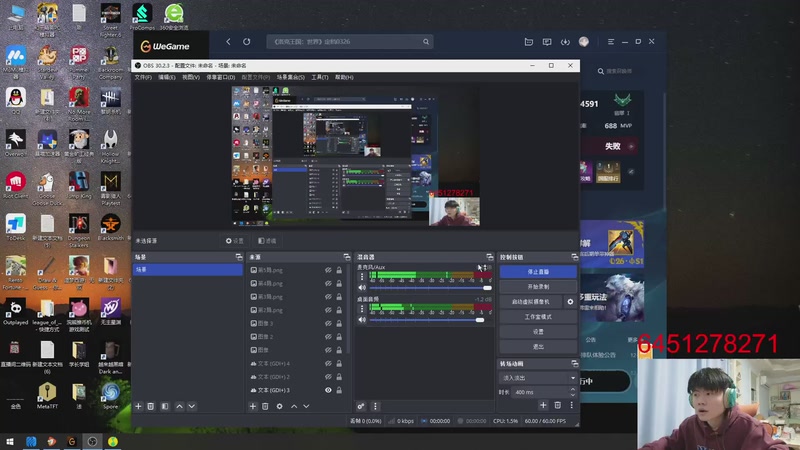The image size is (800, 450).
Task: Click the 启动虚拟摄像机 button
Action: click(531, 302)
